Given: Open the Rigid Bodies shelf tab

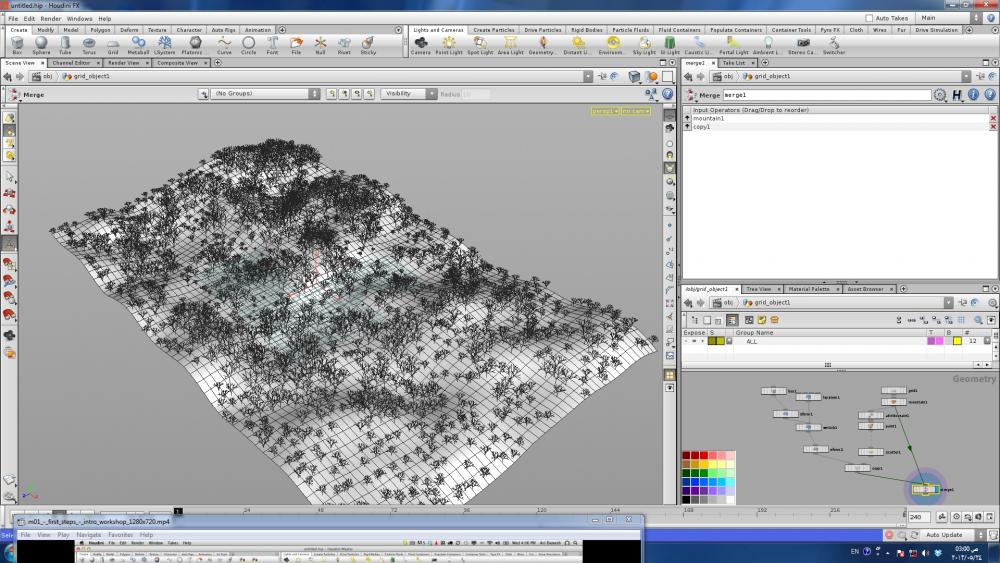Looking at the screenshot, I should [x=586, y=30].
